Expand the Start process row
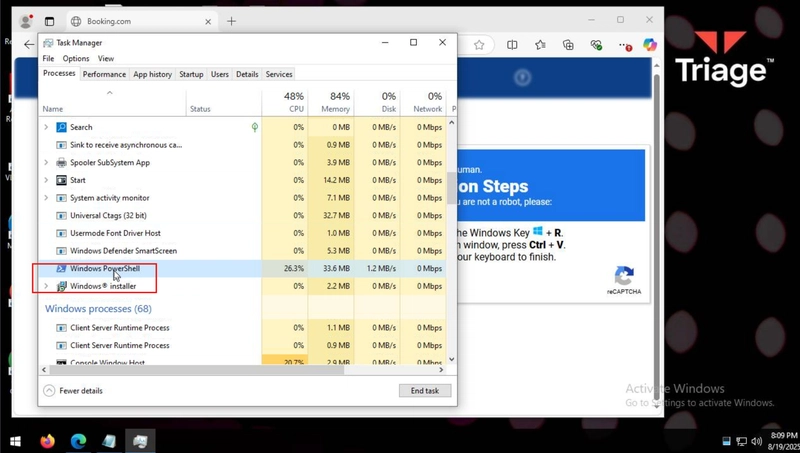This screenshot has height=453, width=800. [46, 180]
